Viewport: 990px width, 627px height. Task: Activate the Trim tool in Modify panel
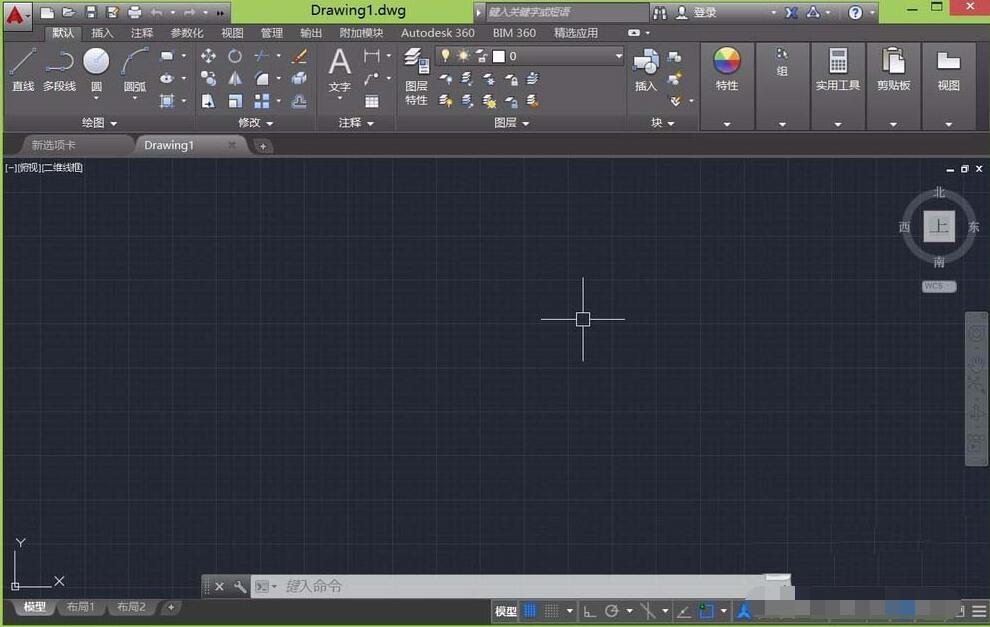tap(261, 56)
